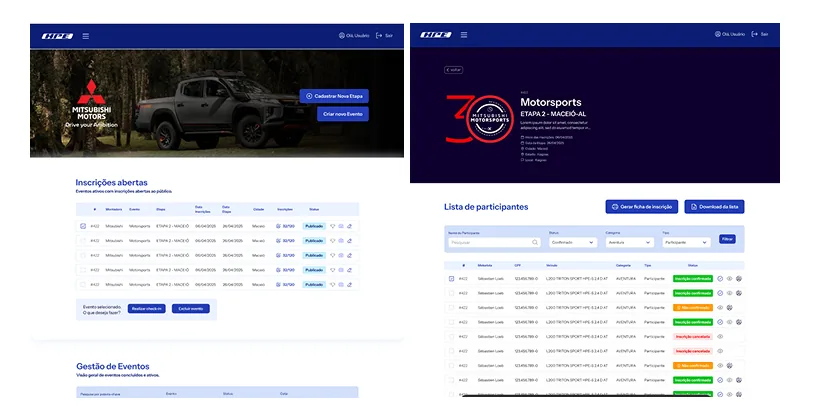Click envelope icon in checked event row
This screenshot has height=420, width=820.
(341, 226)
